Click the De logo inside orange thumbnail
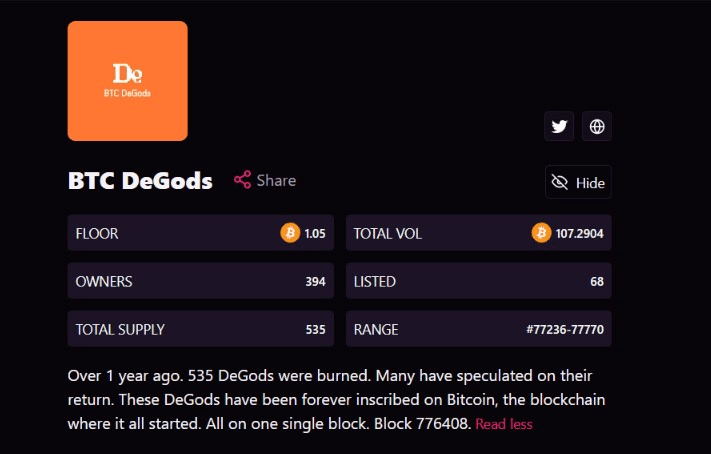This screenshot has height=454, width=711. click(127, 73)
